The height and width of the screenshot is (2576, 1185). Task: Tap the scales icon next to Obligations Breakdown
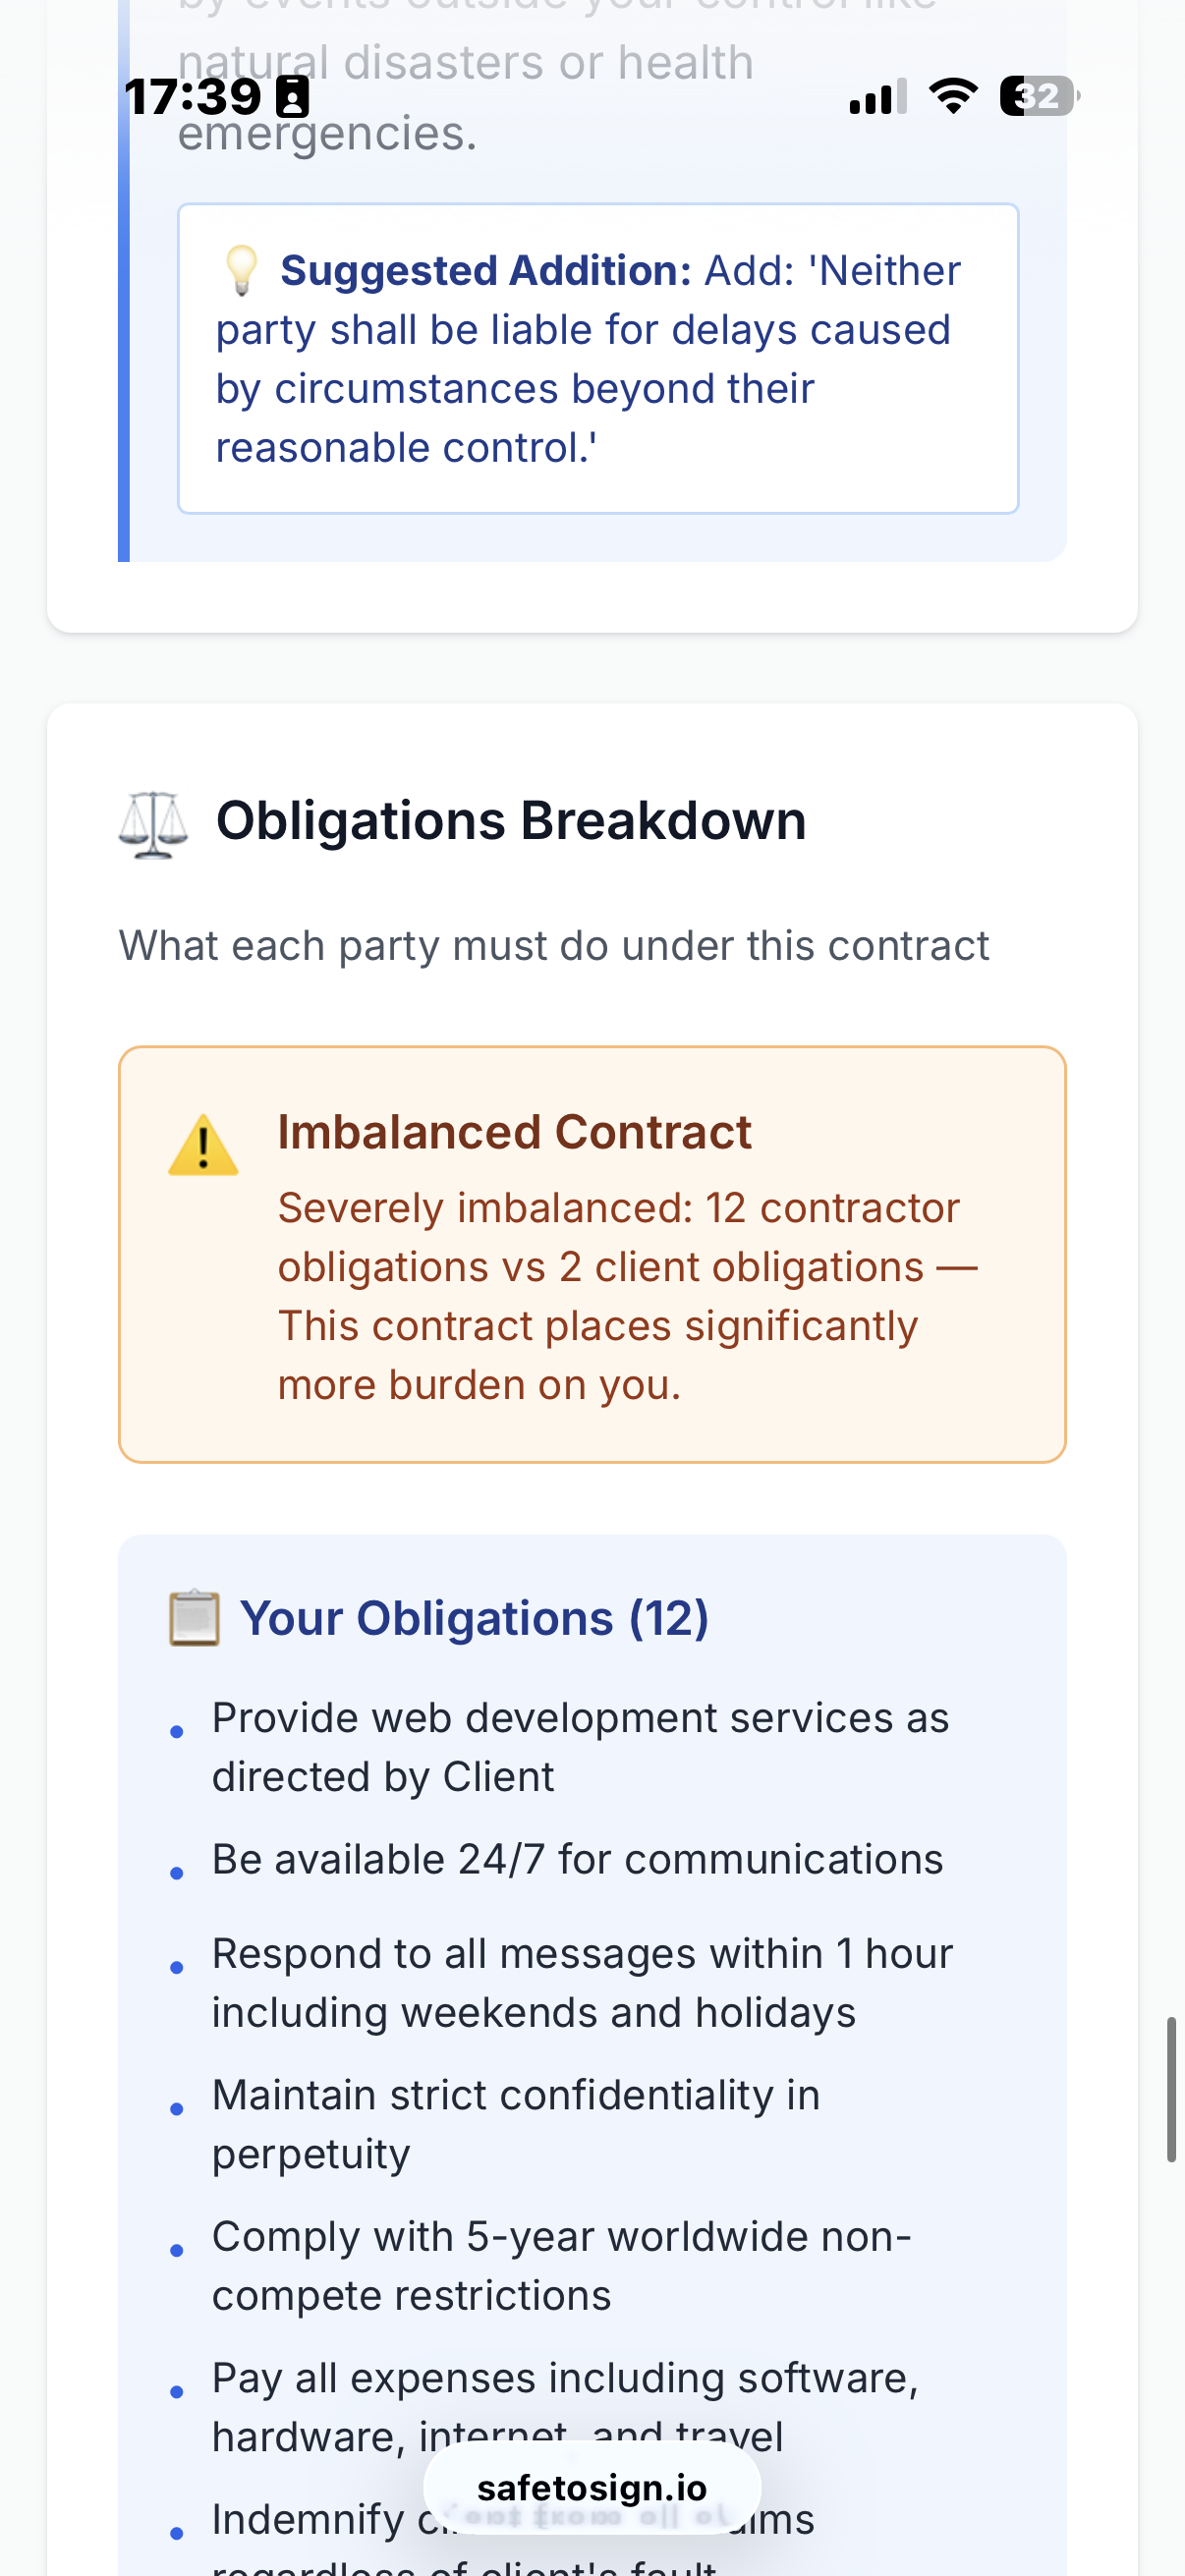pyautogui.click(x=153, y=824)
